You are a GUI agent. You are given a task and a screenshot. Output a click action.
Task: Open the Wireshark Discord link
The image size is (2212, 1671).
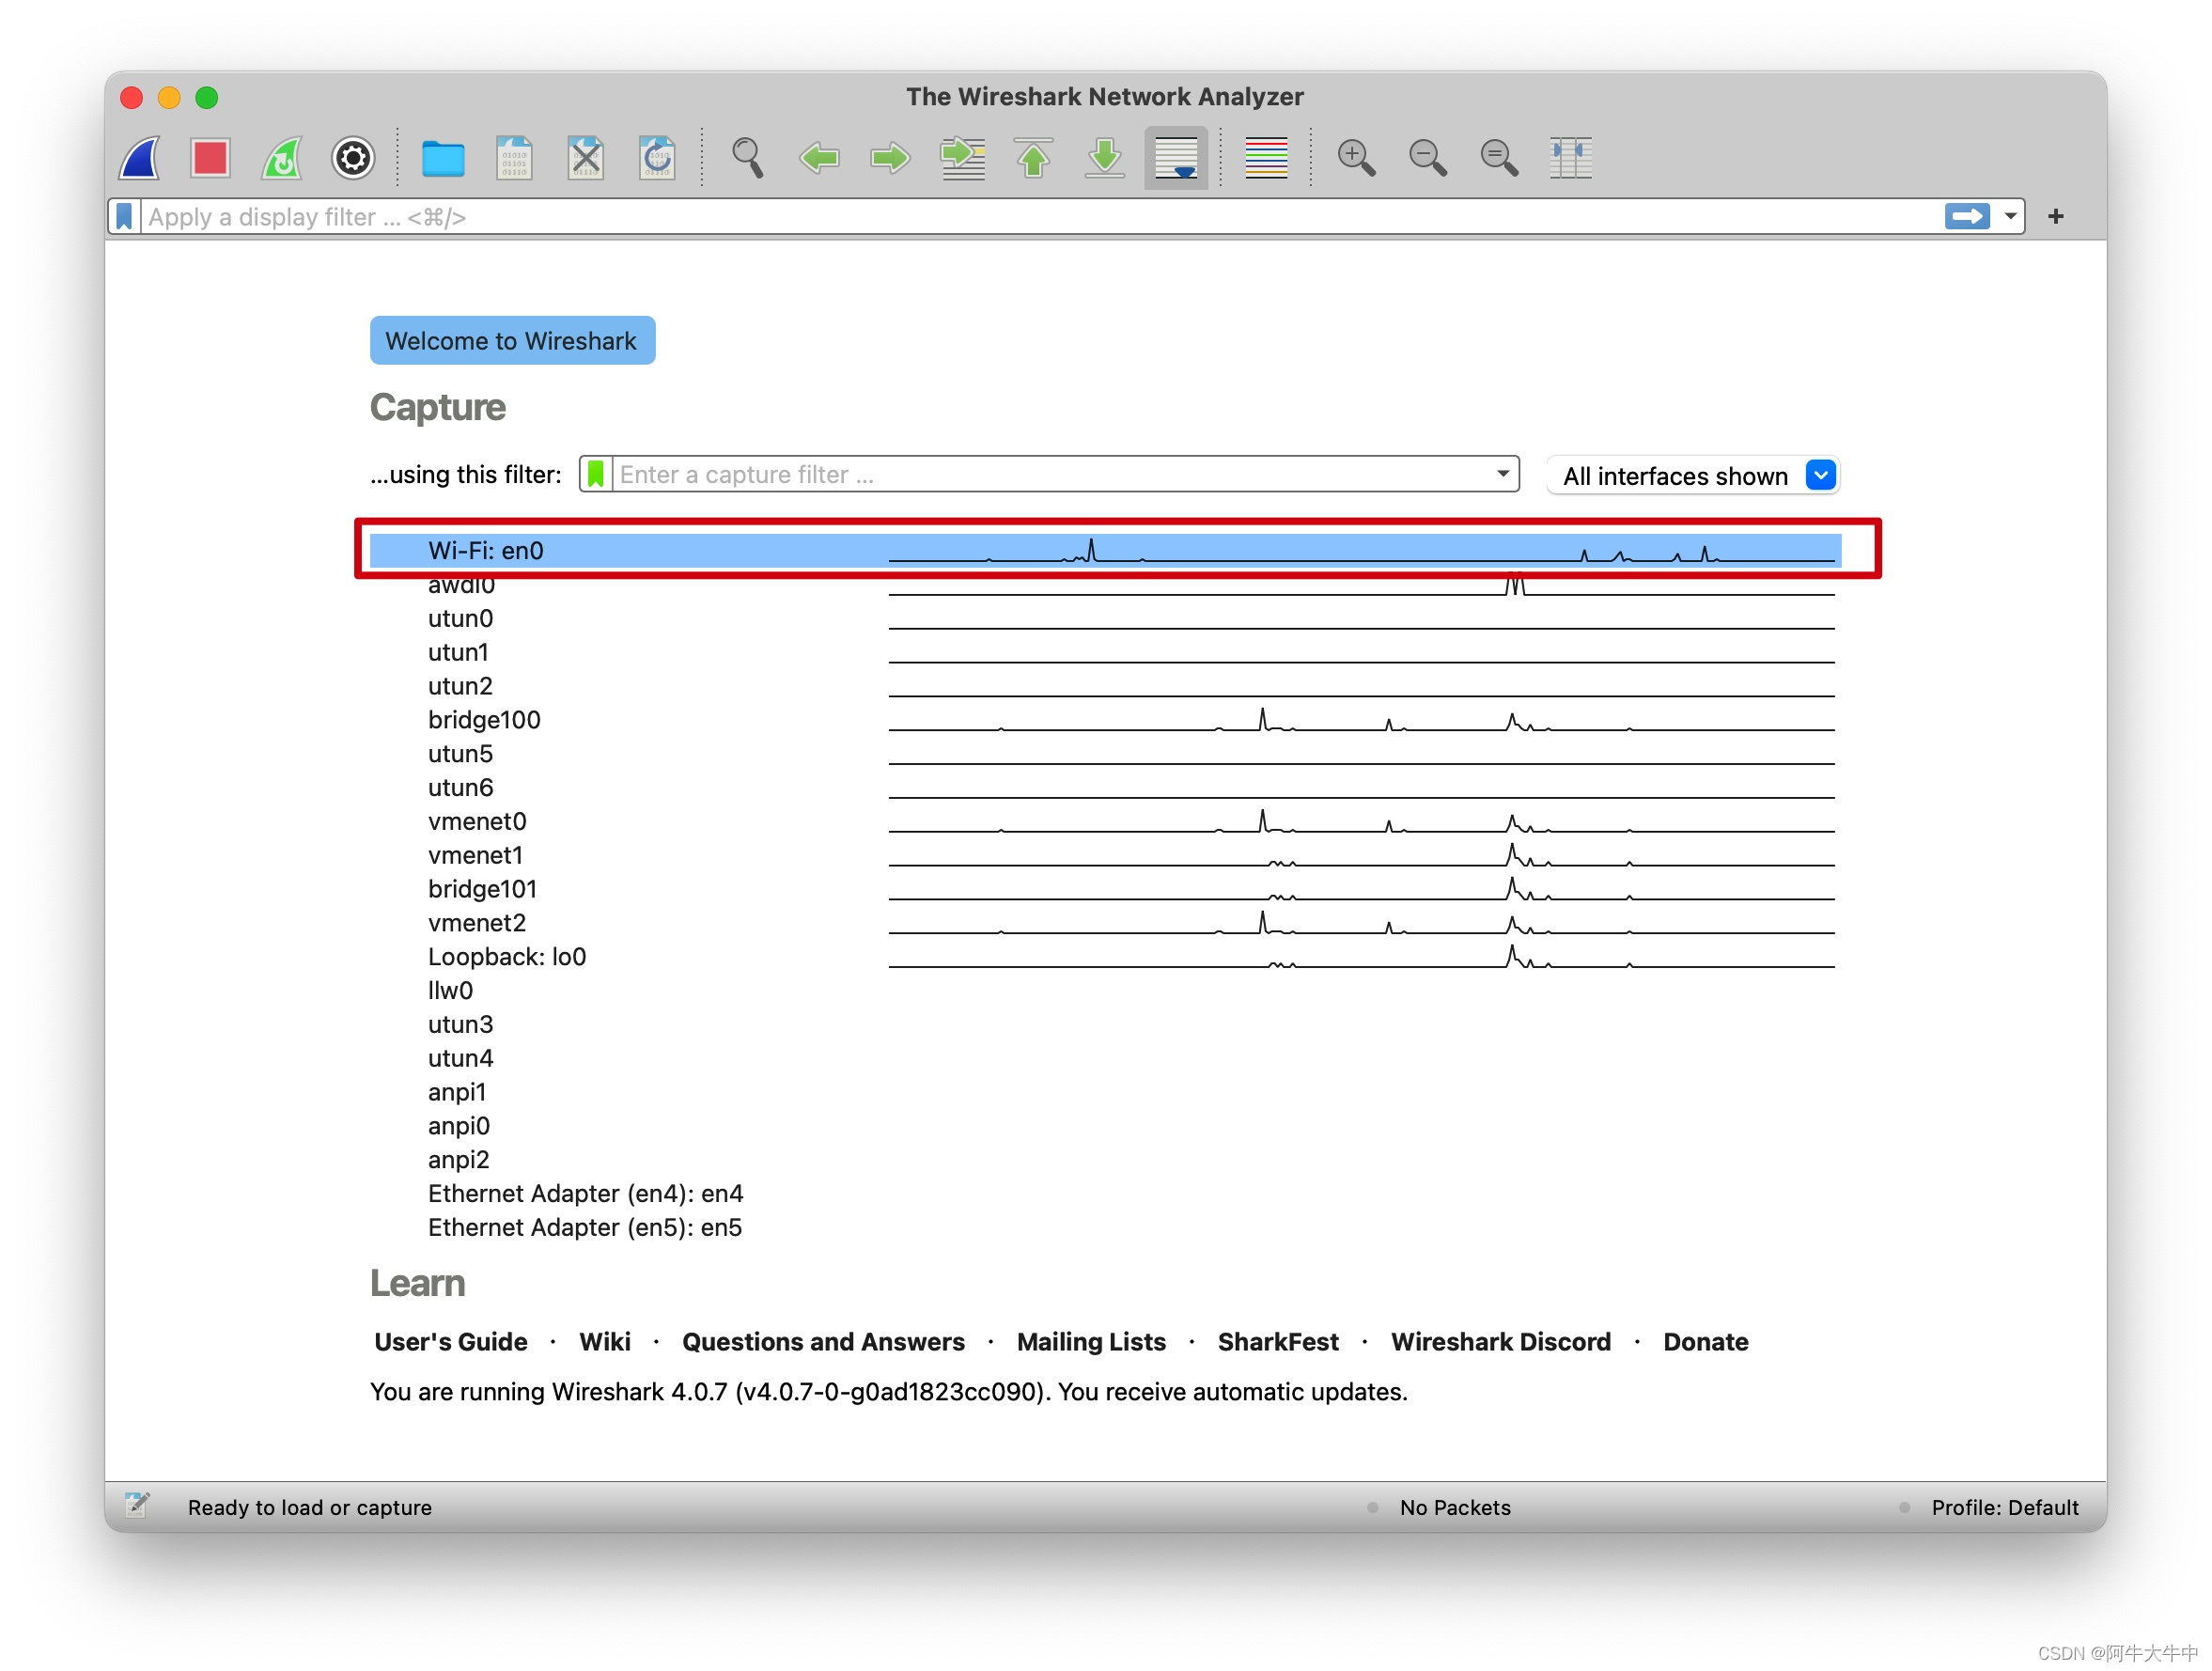1501,1343
